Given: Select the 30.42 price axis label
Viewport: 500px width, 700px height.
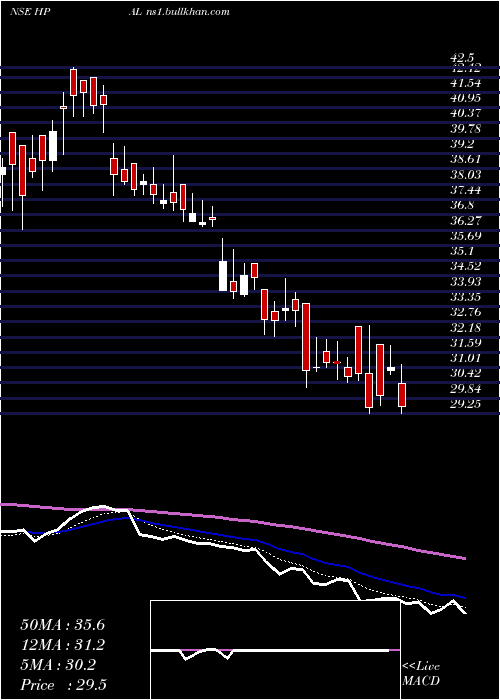Looking at the screenshot, I should pyautogui.click(x=466, y=374).
